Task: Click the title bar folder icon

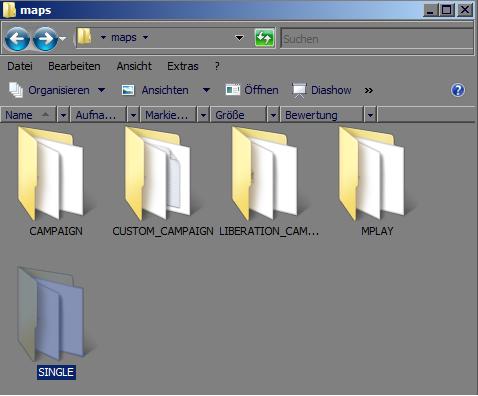Action: click(9, 10)
